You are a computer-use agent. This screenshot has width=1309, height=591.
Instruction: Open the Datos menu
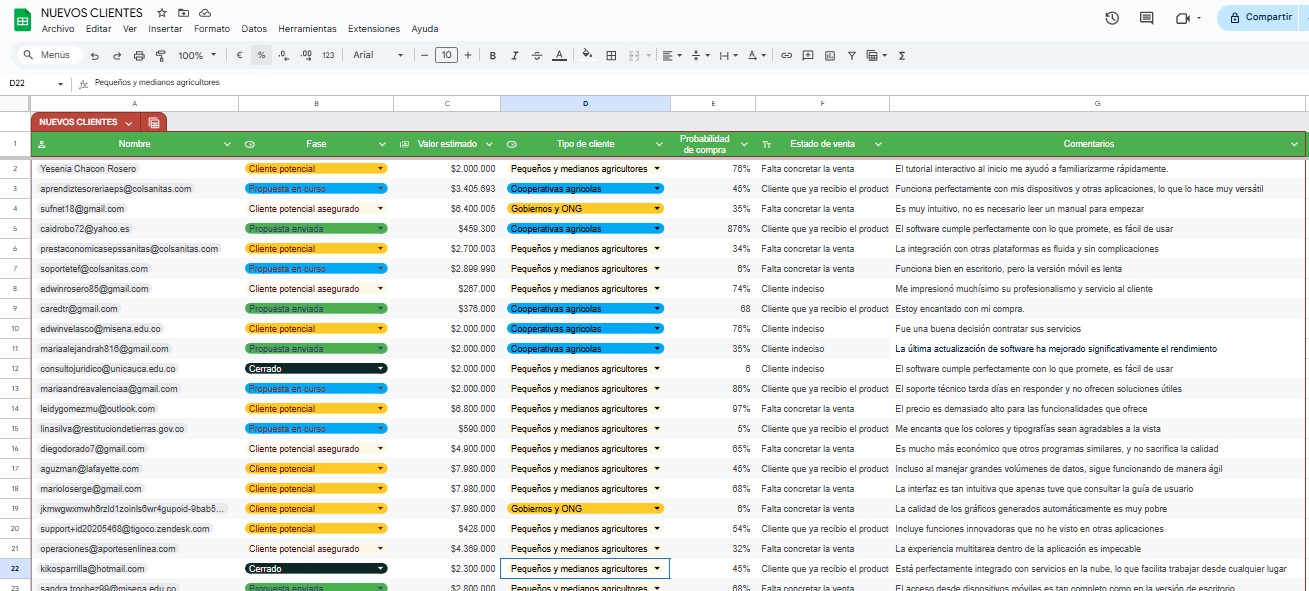tap(254, 29)
